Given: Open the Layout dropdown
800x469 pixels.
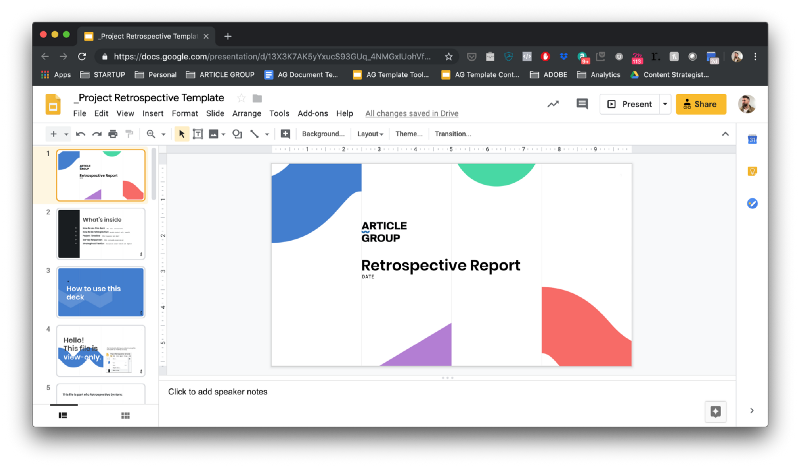Looking at the screenshot, I should click(370, 134).
